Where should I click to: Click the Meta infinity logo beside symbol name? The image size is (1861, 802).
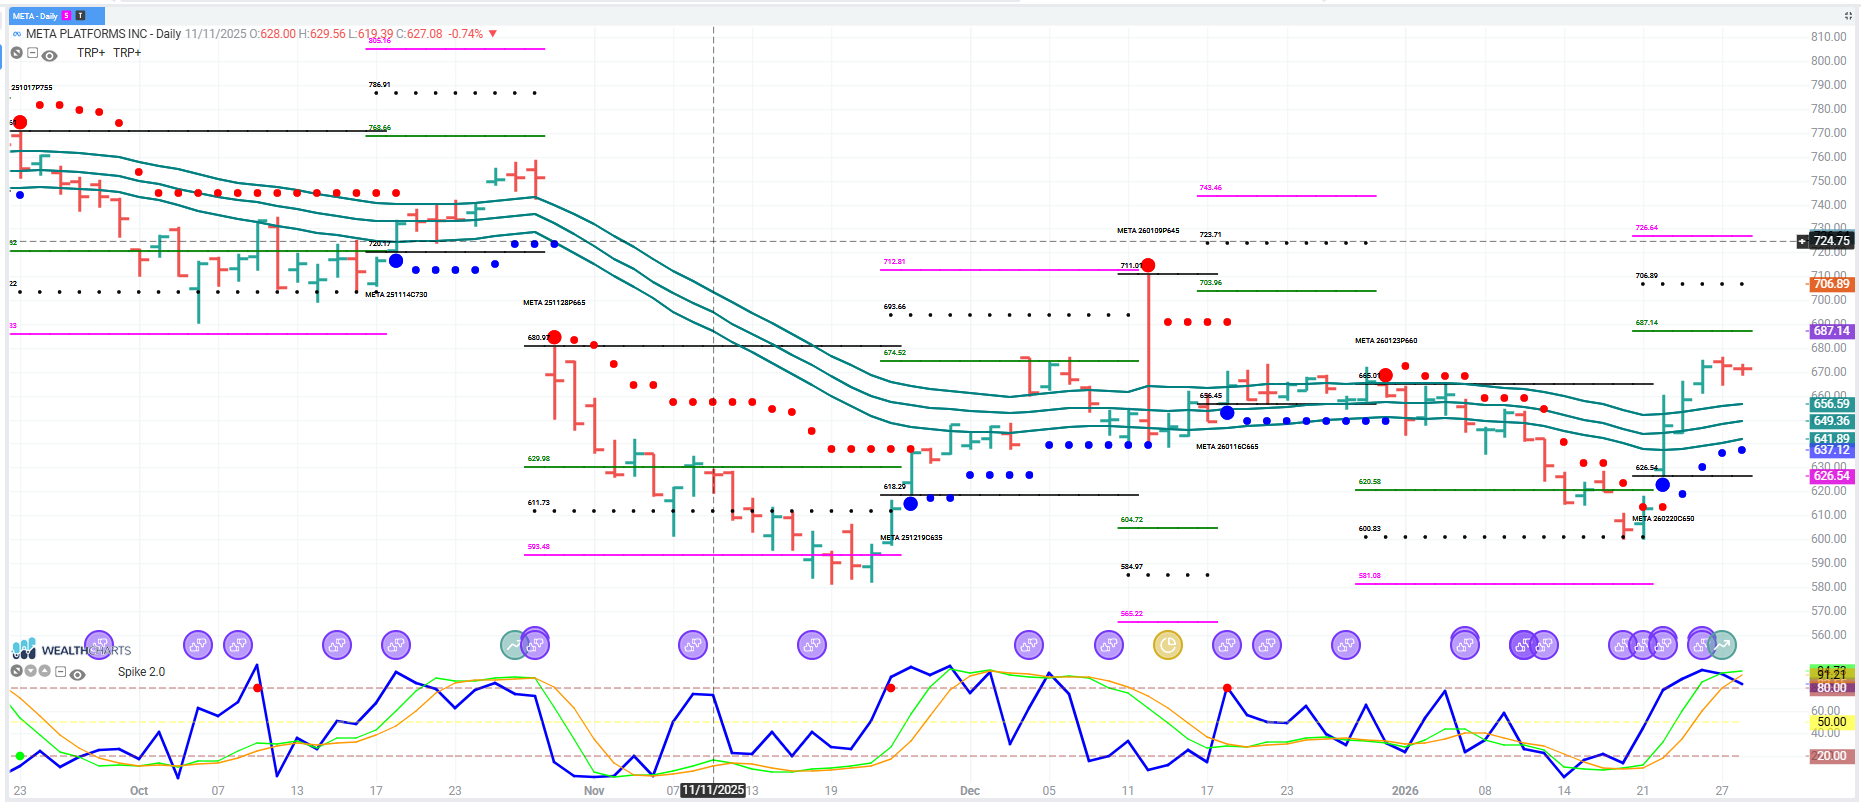[x=17, y=34]
